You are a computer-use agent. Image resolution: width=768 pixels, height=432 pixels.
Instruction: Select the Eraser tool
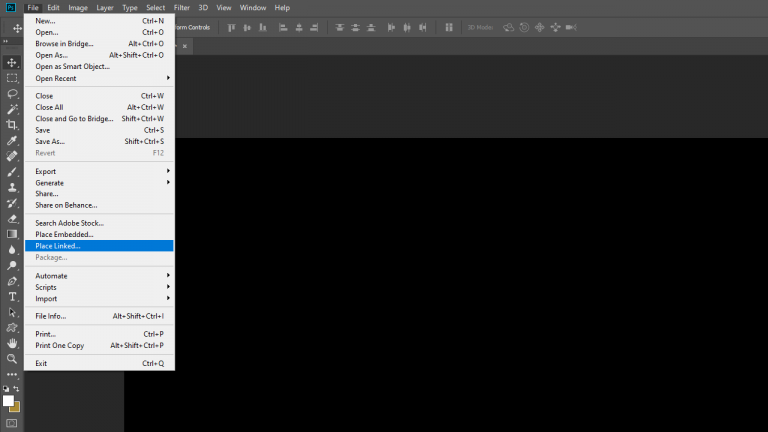[x=12, y=219]
